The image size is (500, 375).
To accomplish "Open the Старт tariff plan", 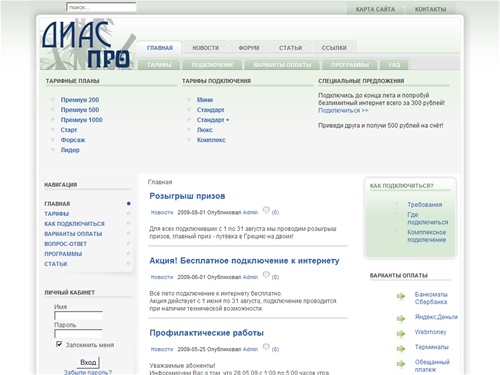I will coord(69,130).
